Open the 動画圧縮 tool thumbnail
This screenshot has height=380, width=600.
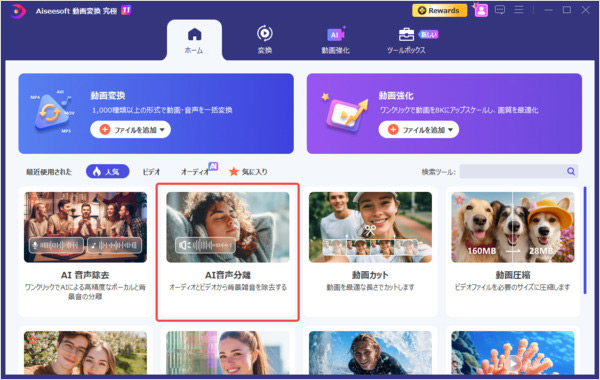pyautogui.click(x=512, y=227)
